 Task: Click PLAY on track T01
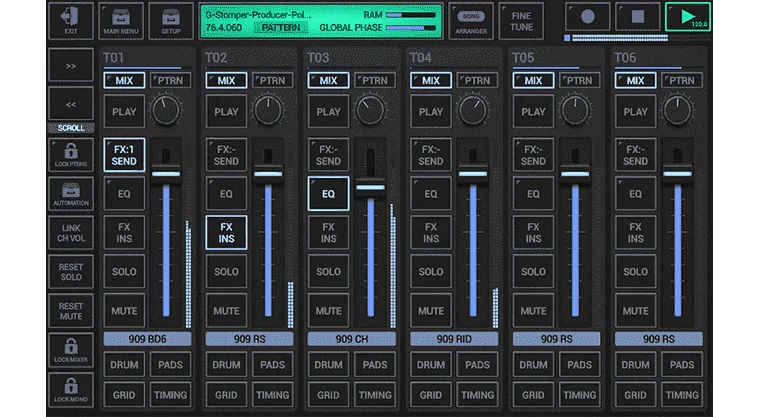coord(124,112)
